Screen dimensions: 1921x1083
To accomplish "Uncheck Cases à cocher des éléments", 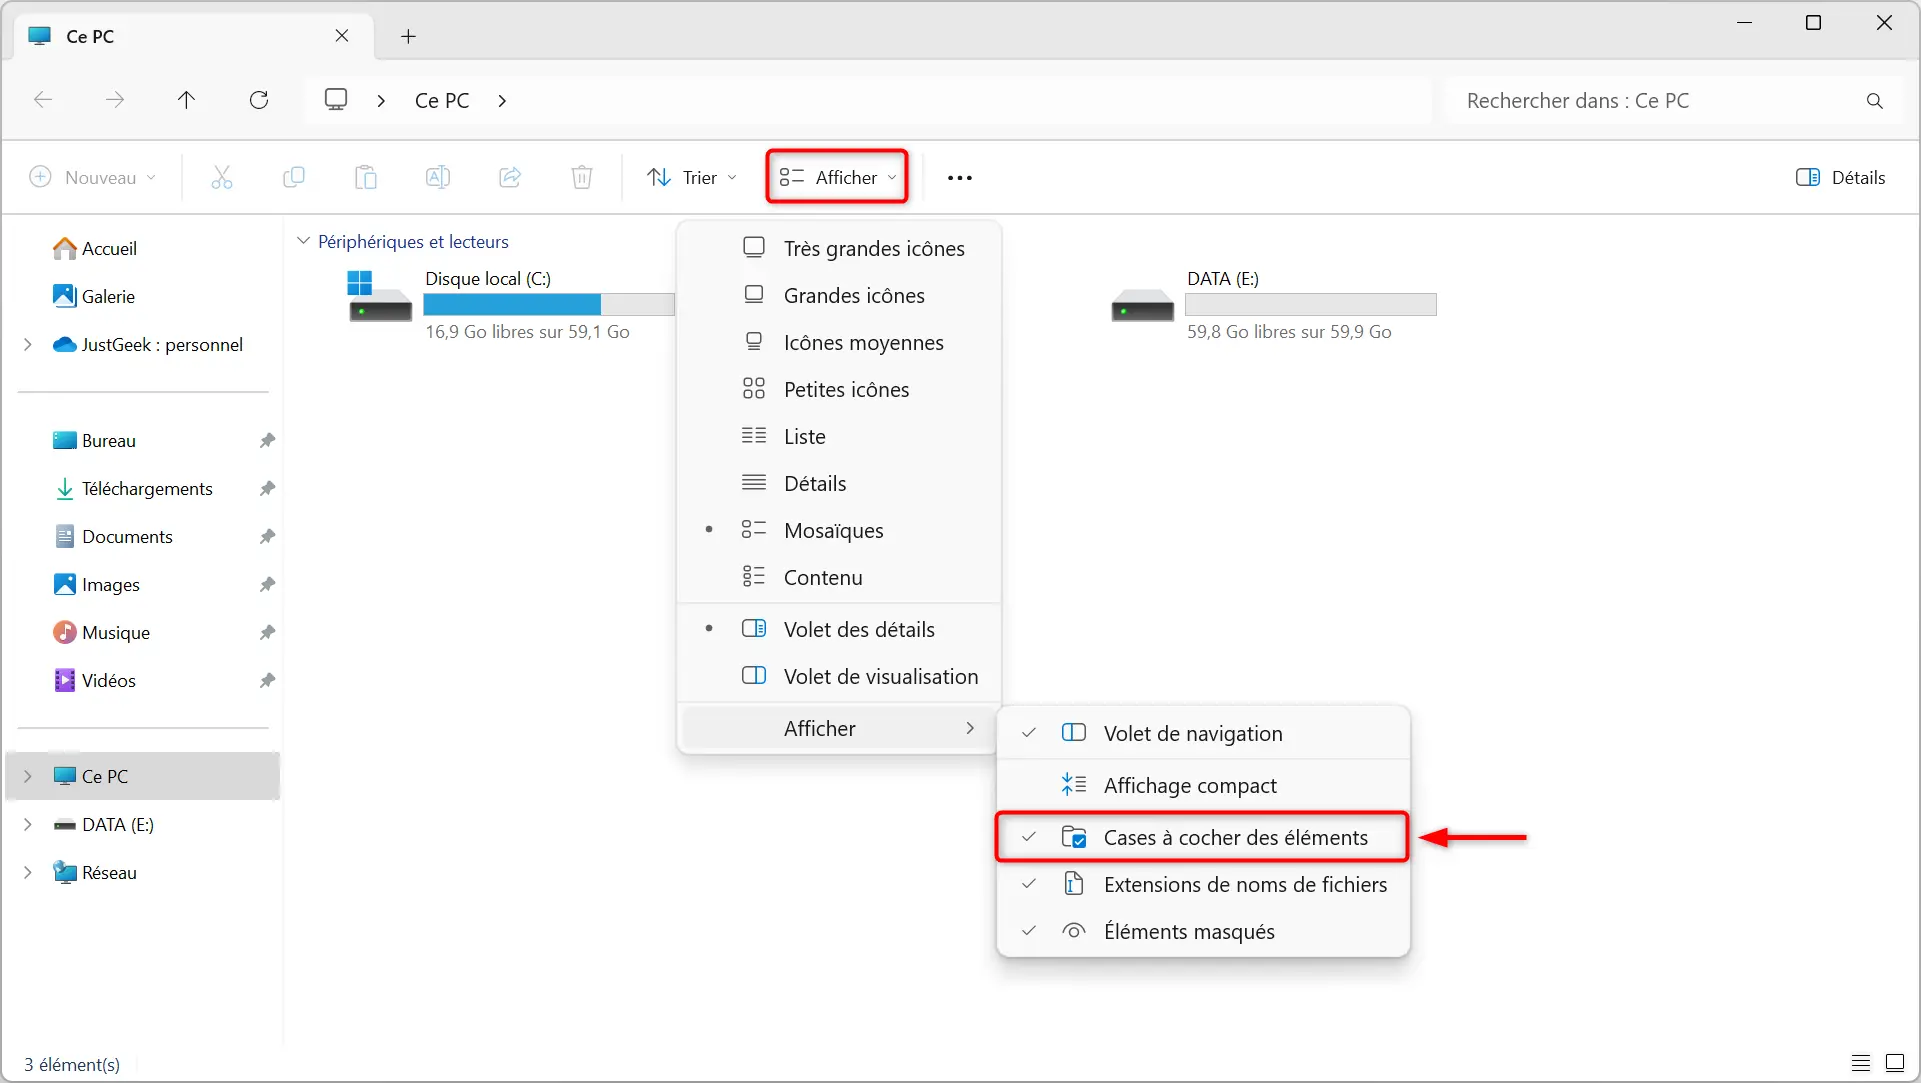I will click(x=1203, y=837).
